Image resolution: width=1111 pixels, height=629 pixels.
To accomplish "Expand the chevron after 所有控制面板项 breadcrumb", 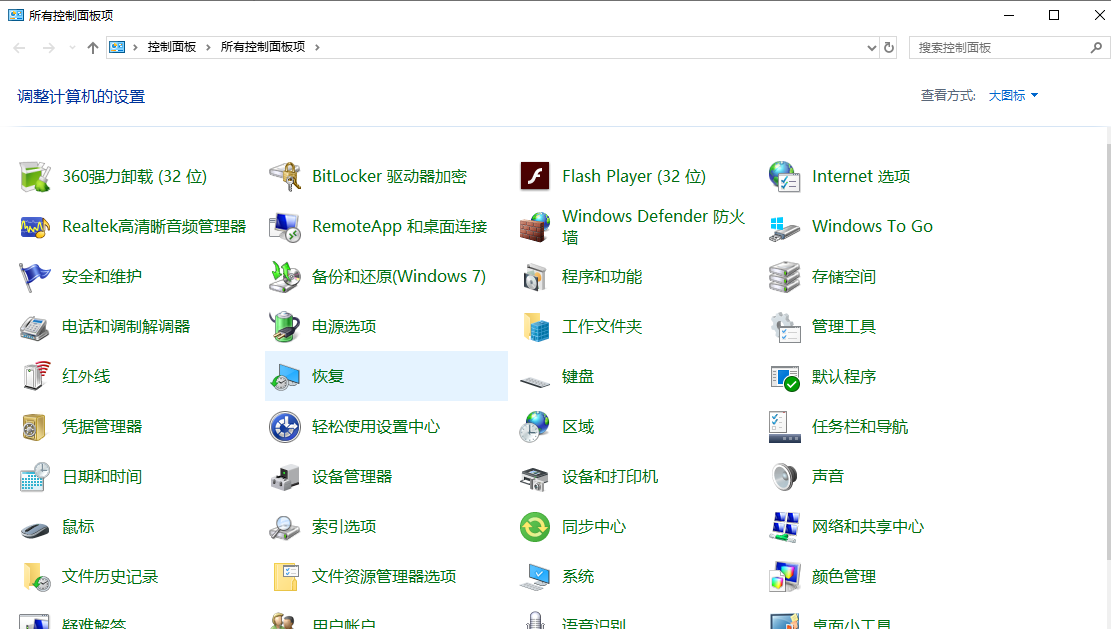I will coord(317,47).
